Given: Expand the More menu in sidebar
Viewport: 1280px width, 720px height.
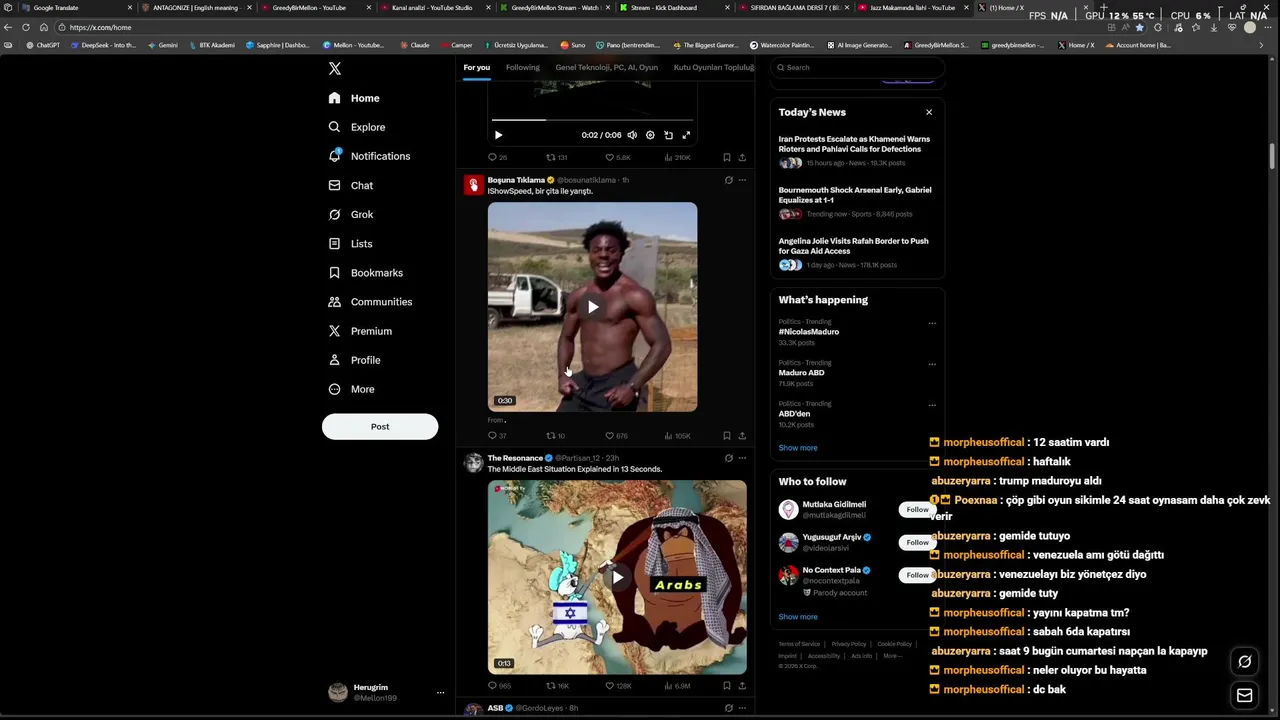Looking at the screenshot, I should [x=351, y=389].
